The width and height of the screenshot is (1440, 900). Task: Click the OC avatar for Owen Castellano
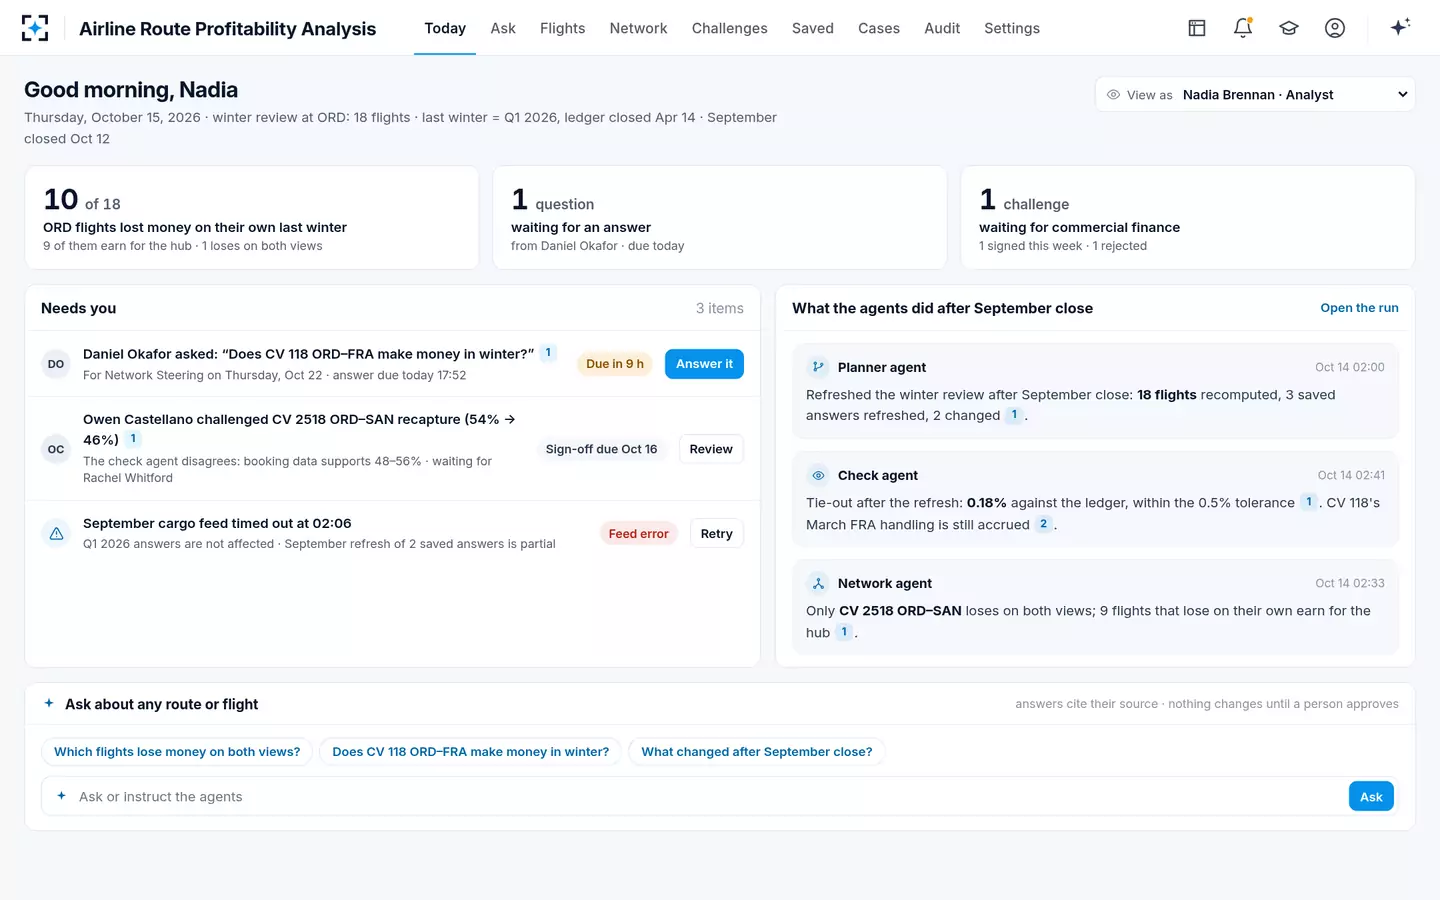[x=56, y=449]
